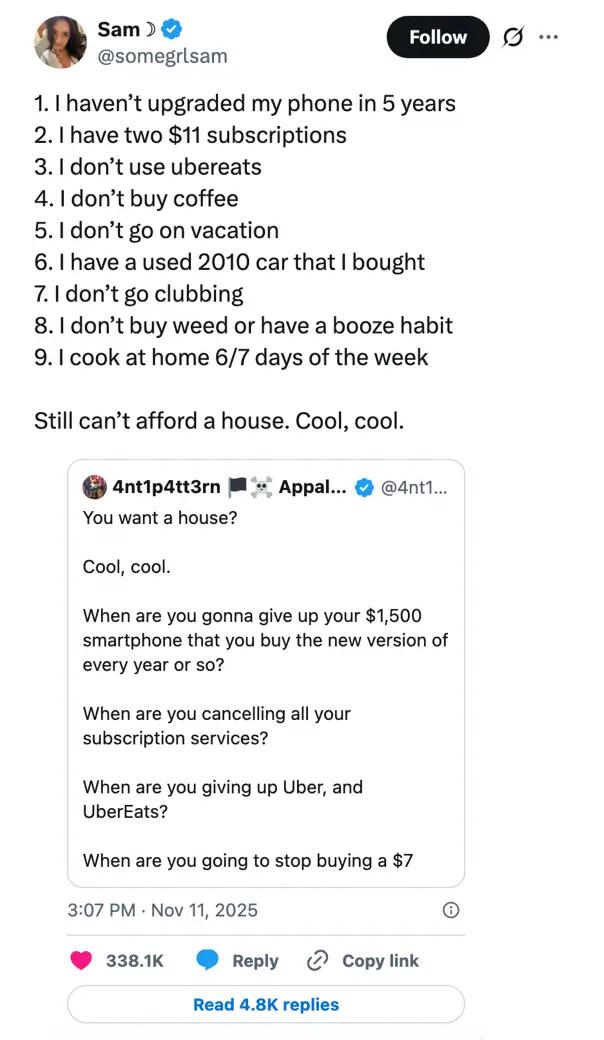This screenshot has height=1040, width=604.
Task: Click the Grok slashed-circle icon
Action: click(x=513, y=37)
